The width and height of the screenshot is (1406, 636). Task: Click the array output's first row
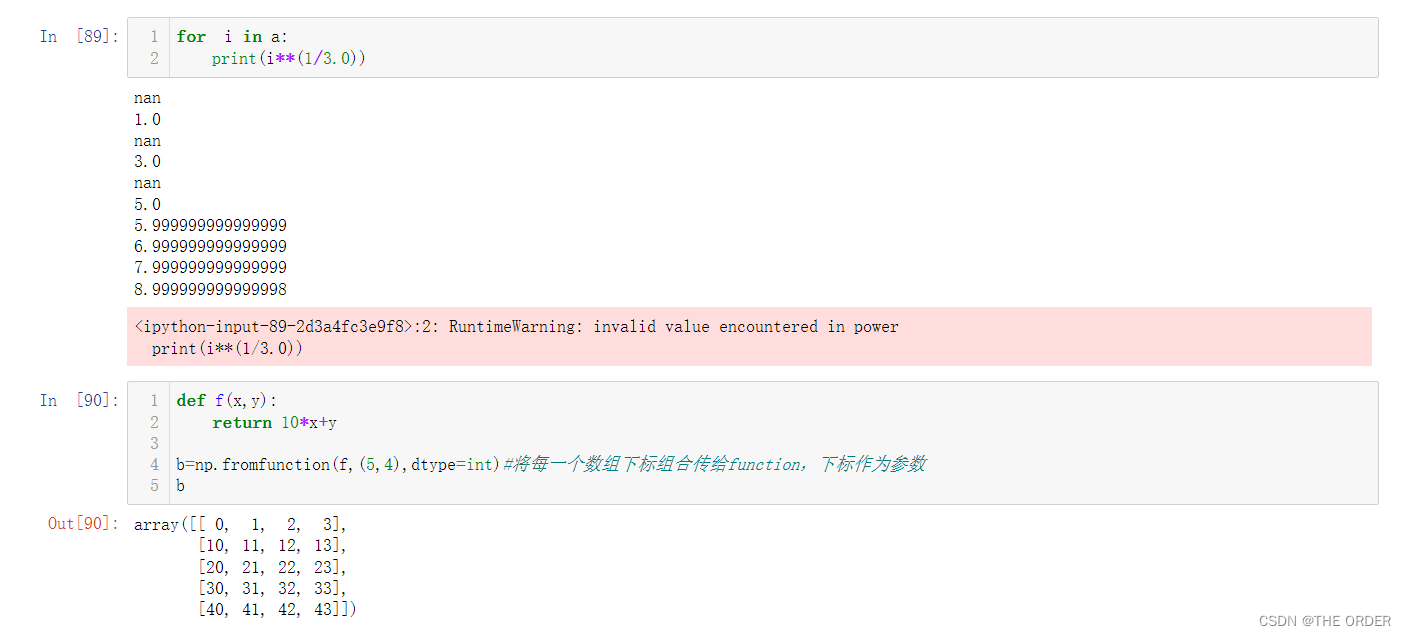[x=241, y=525]
